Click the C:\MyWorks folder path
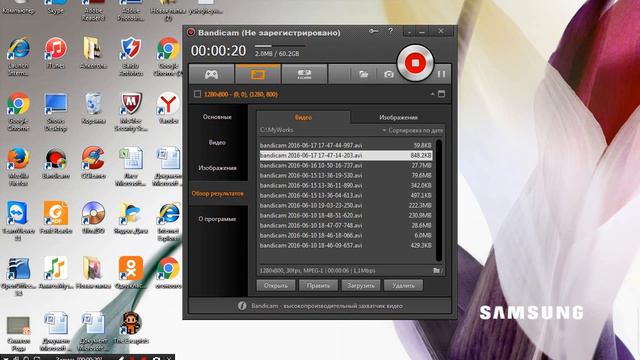The image size is (640, 360). [277, 130]
